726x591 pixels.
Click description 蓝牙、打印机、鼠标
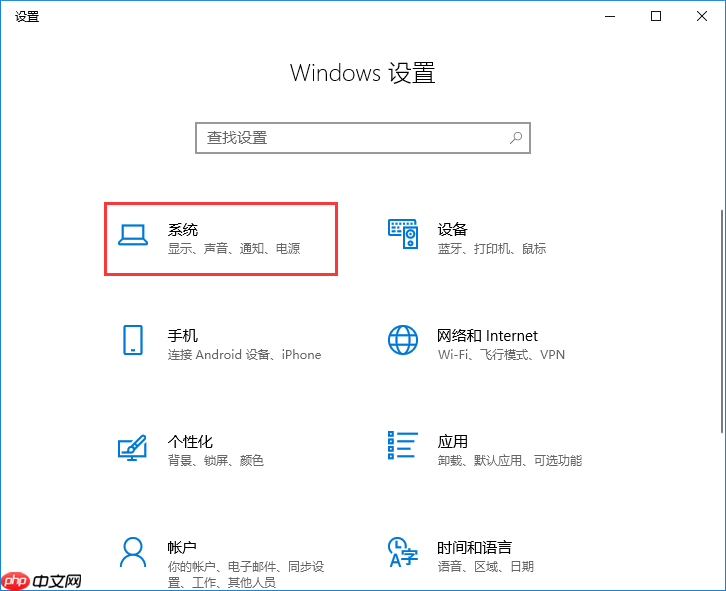tap(492, 249)
